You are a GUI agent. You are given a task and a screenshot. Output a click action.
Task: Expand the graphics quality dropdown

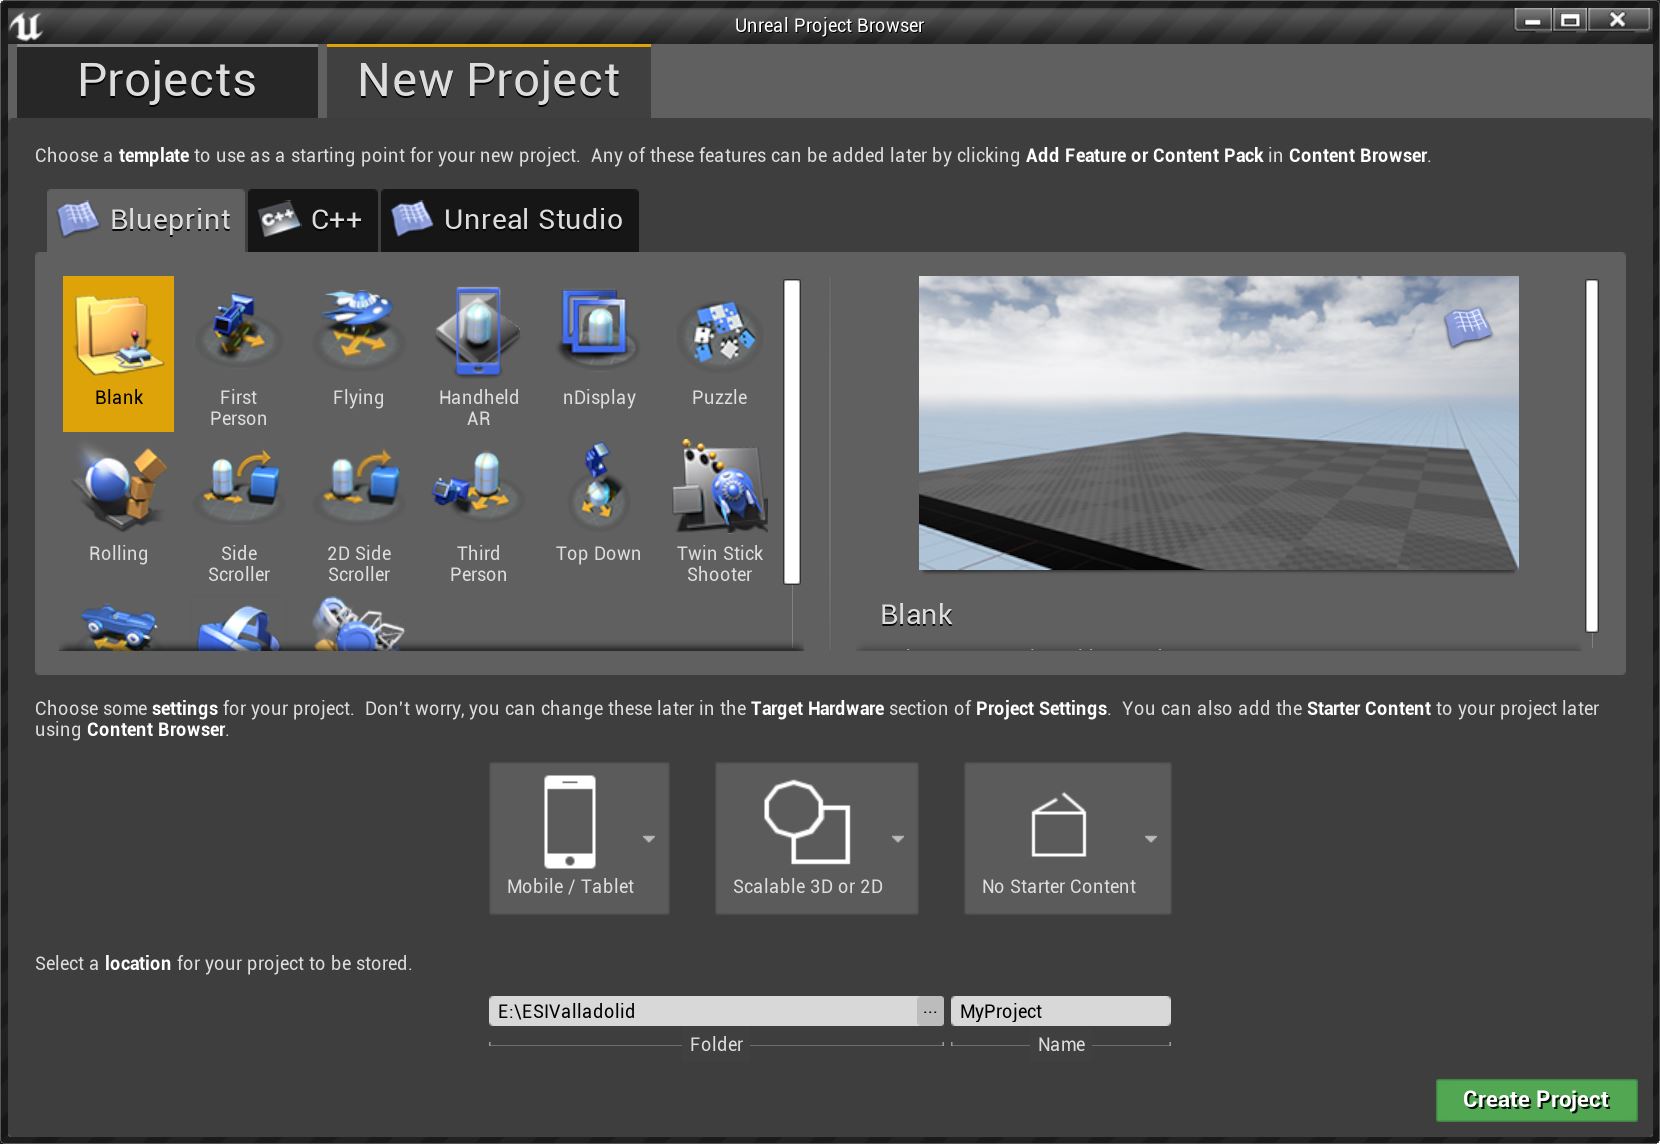(x=898, y=838)
